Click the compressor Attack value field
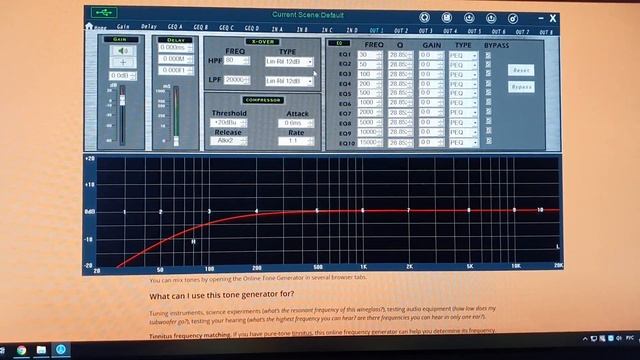The image size is (640, 360). (x=296, y=123)
